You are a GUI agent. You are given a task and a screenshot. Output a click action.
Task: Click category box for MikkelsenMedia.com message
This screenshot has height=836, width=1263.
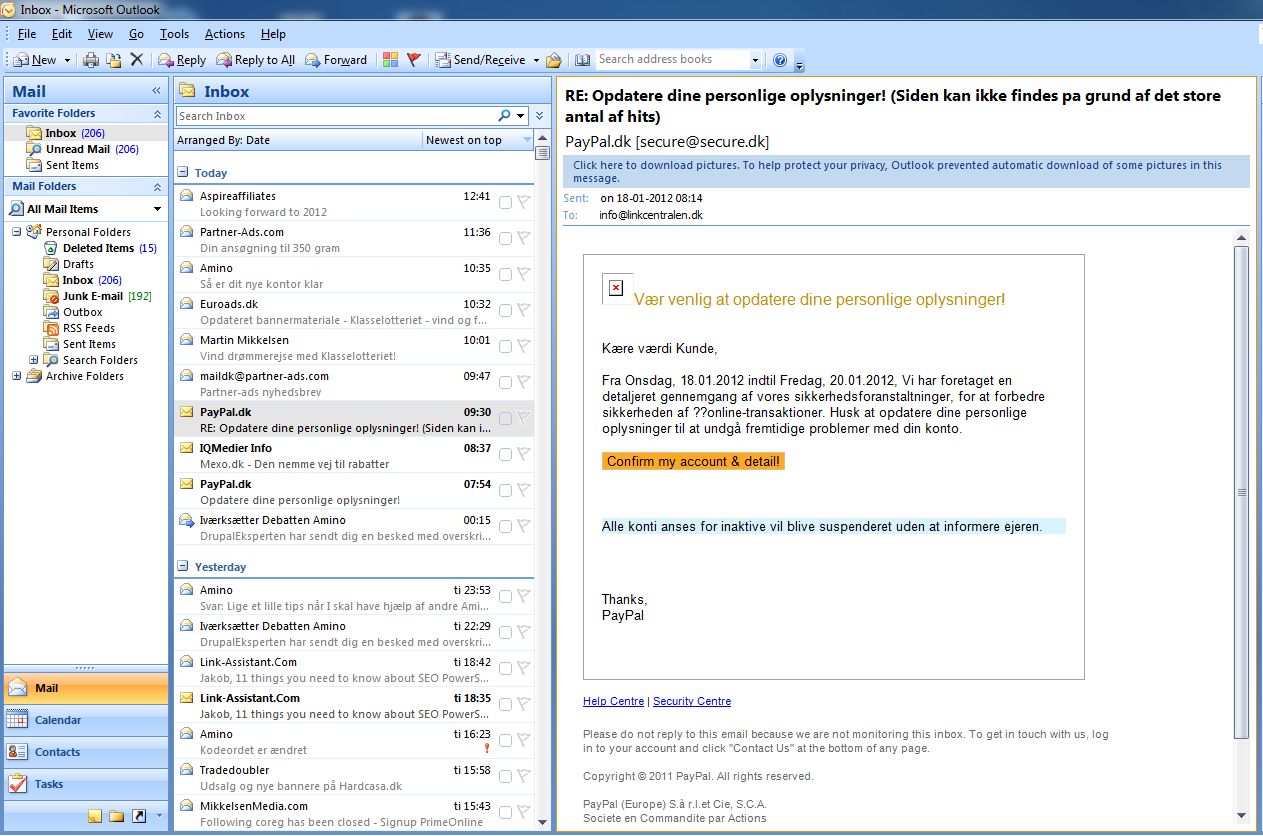point(505,813)
